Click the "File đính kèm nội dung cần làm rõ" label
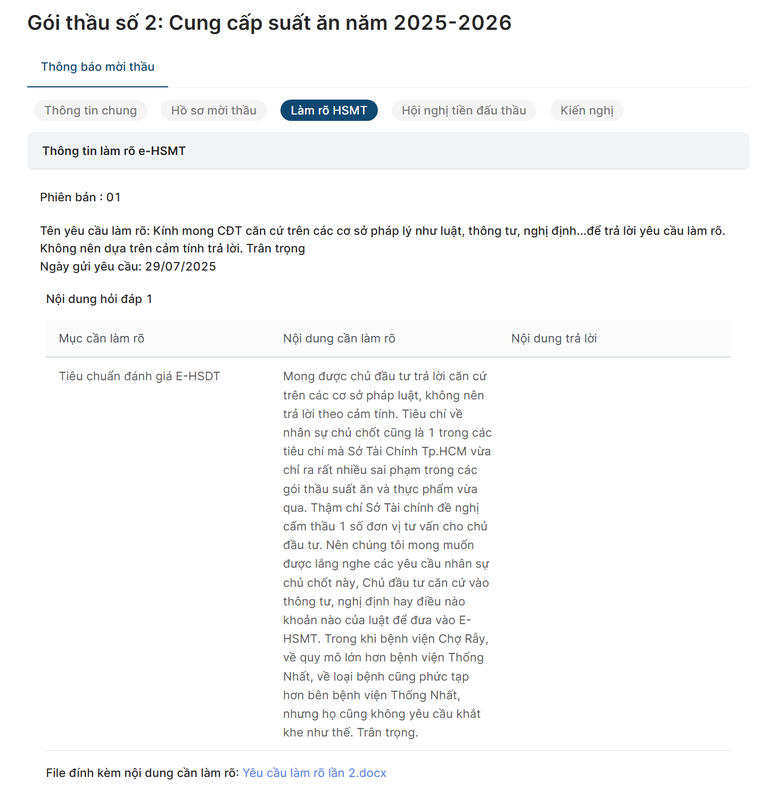Screen dimensions: 760x802 tap(141, 773)
